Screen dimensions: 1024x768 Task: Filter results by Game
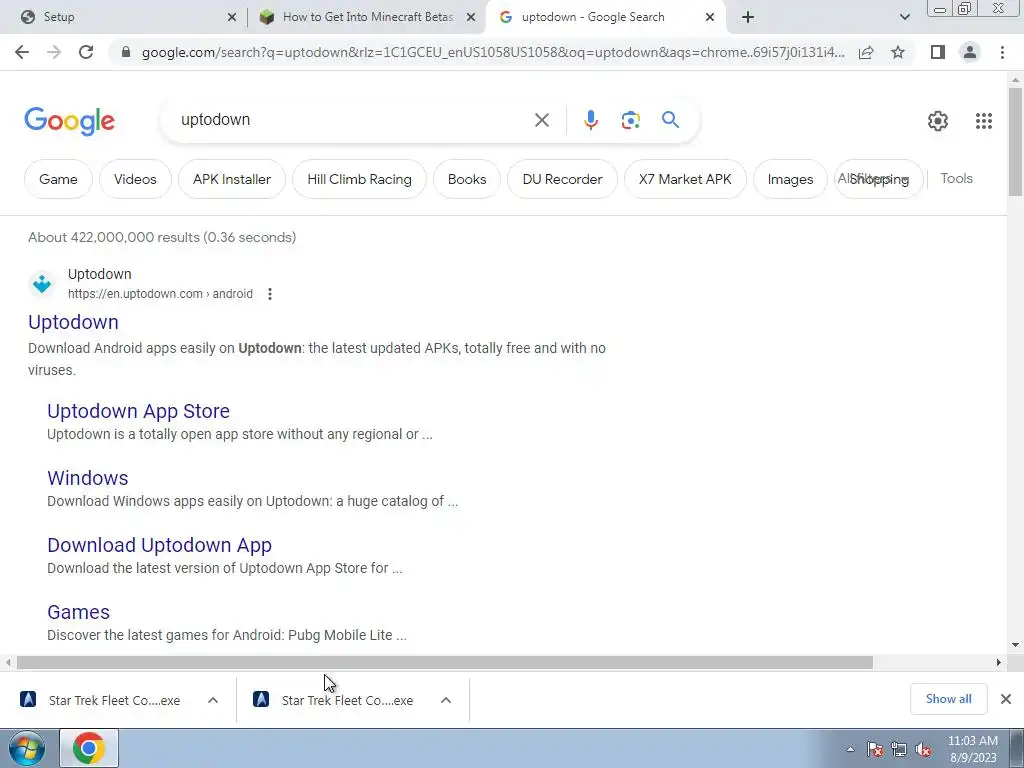tap(58, 179)
